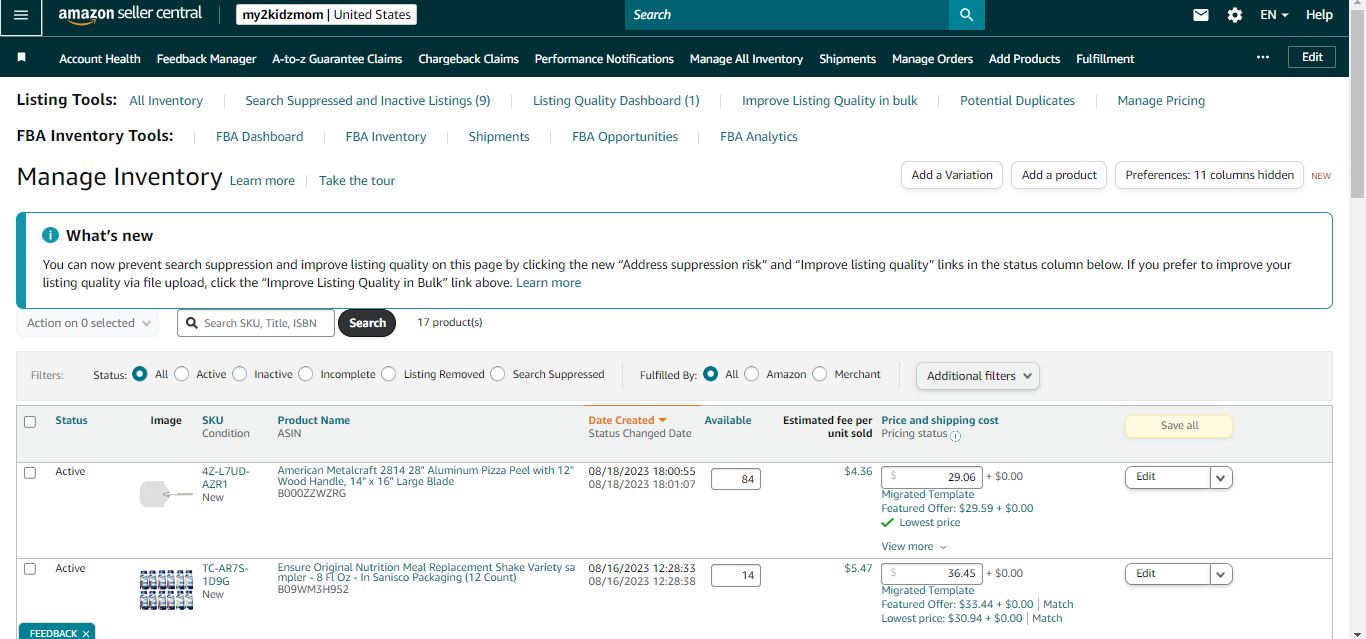Open Edit dropdown arrow for Pizza Peel row
The image size is (1366, 639).
coord(1221,478)
